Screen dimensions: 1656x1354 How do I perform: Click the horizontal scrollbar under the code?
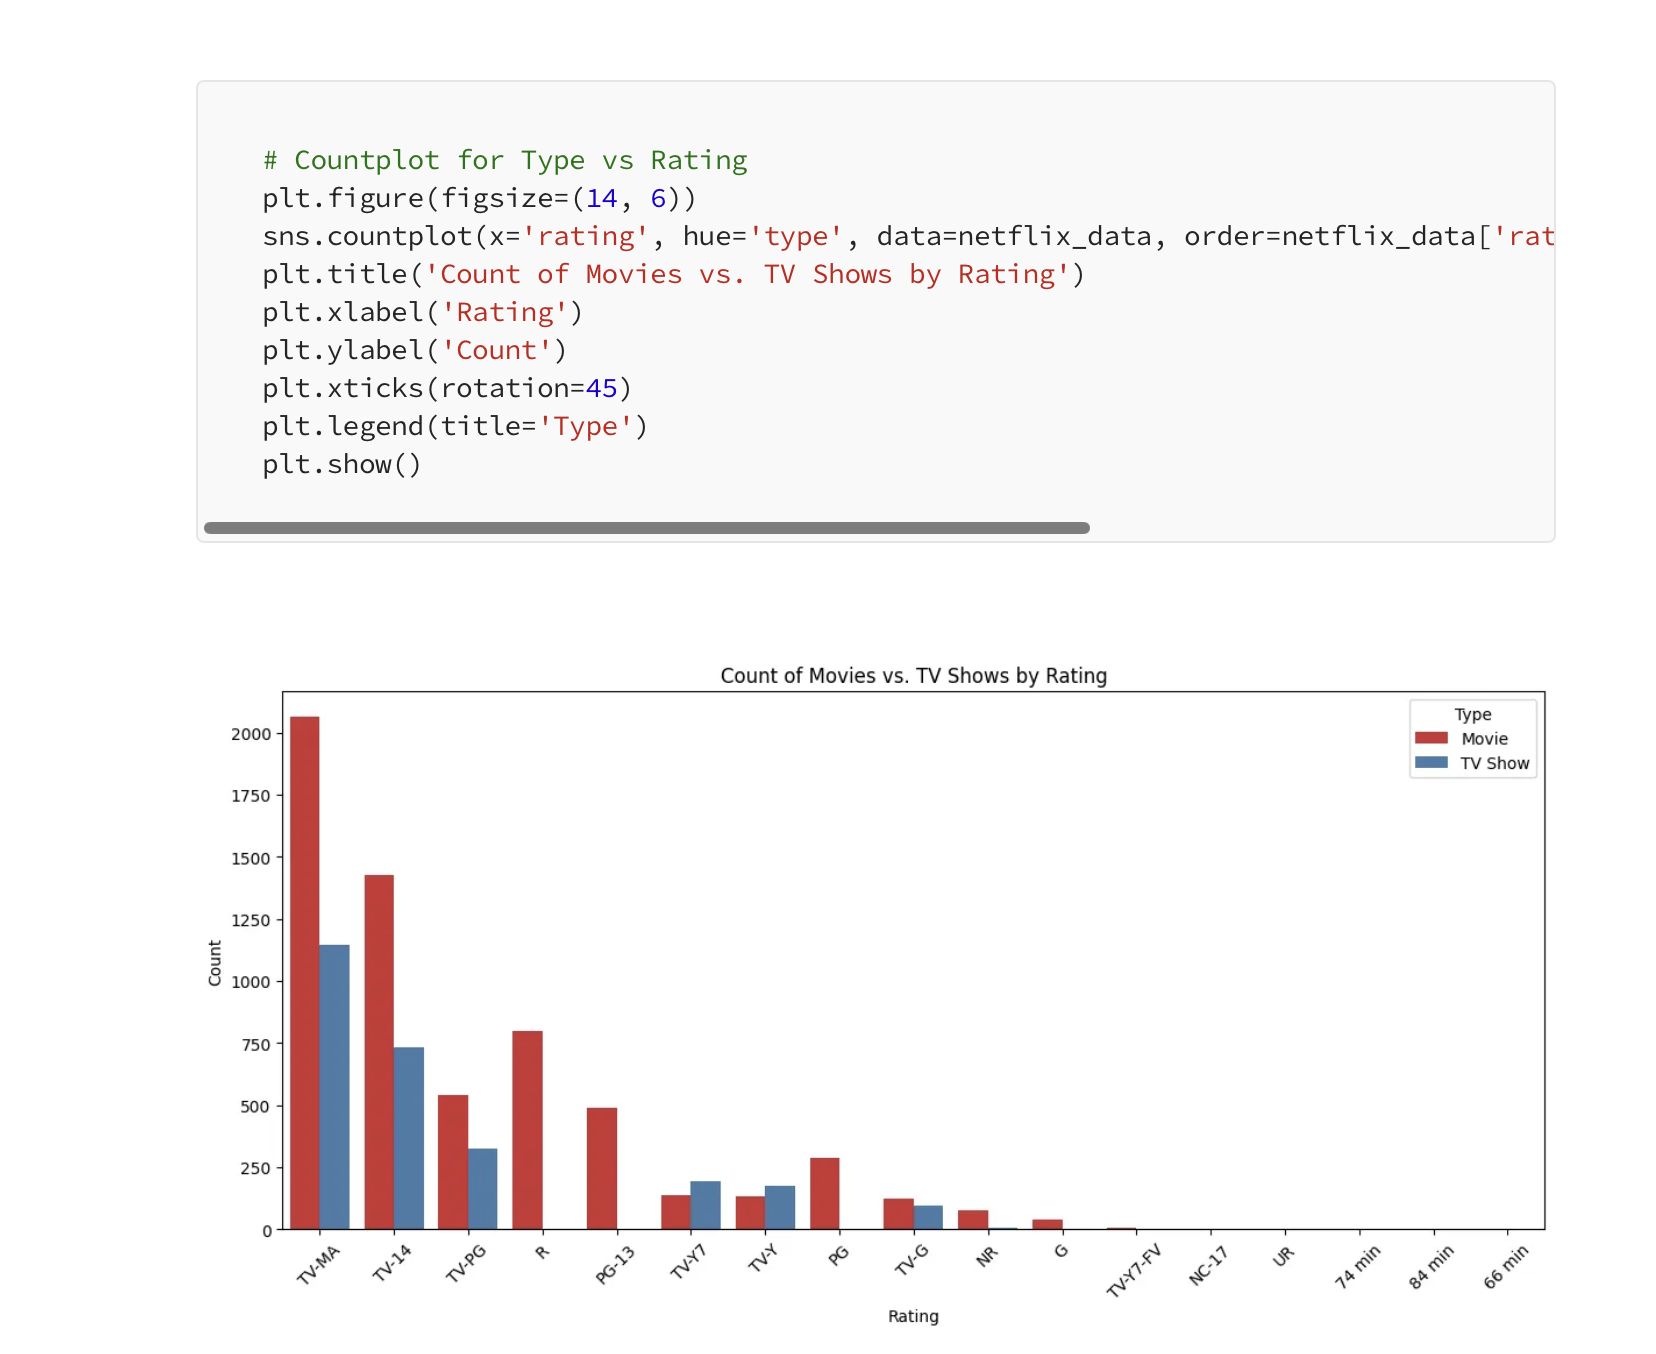[646, 528]
